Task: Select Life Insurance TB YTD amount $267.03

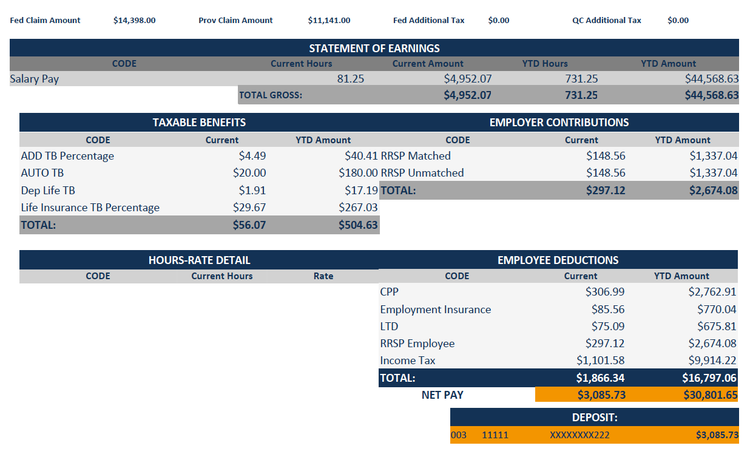Action: coord(358,208)
